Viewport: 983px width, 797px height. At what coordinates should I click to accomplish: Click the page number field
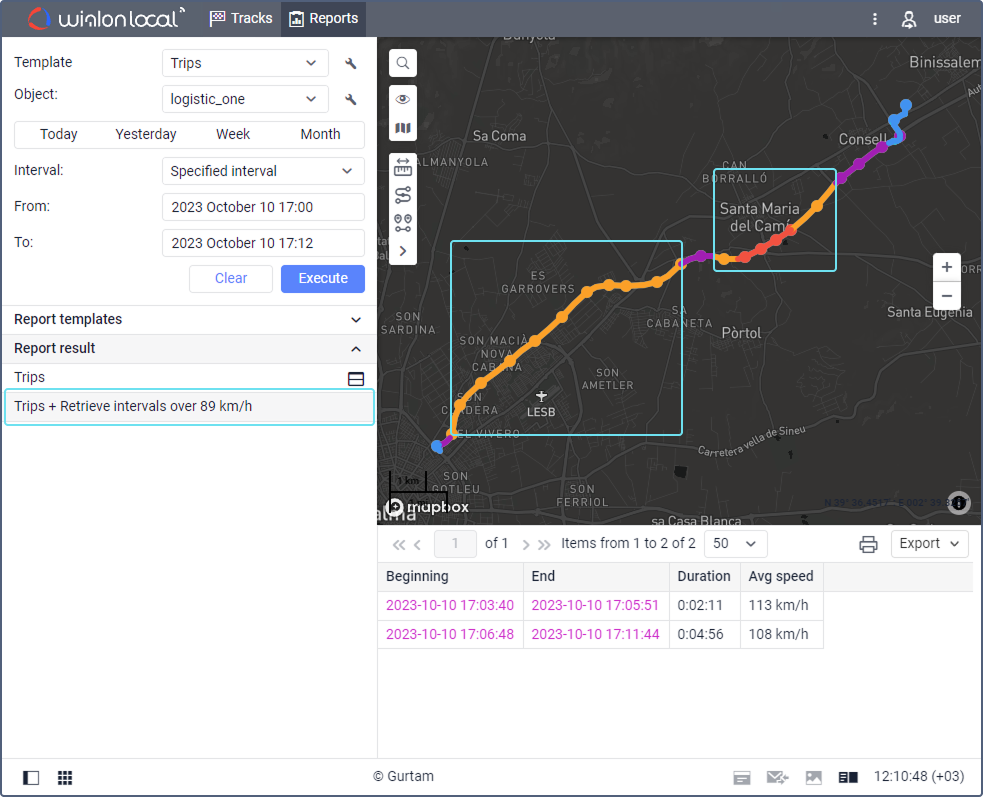(x=455, y=544)
